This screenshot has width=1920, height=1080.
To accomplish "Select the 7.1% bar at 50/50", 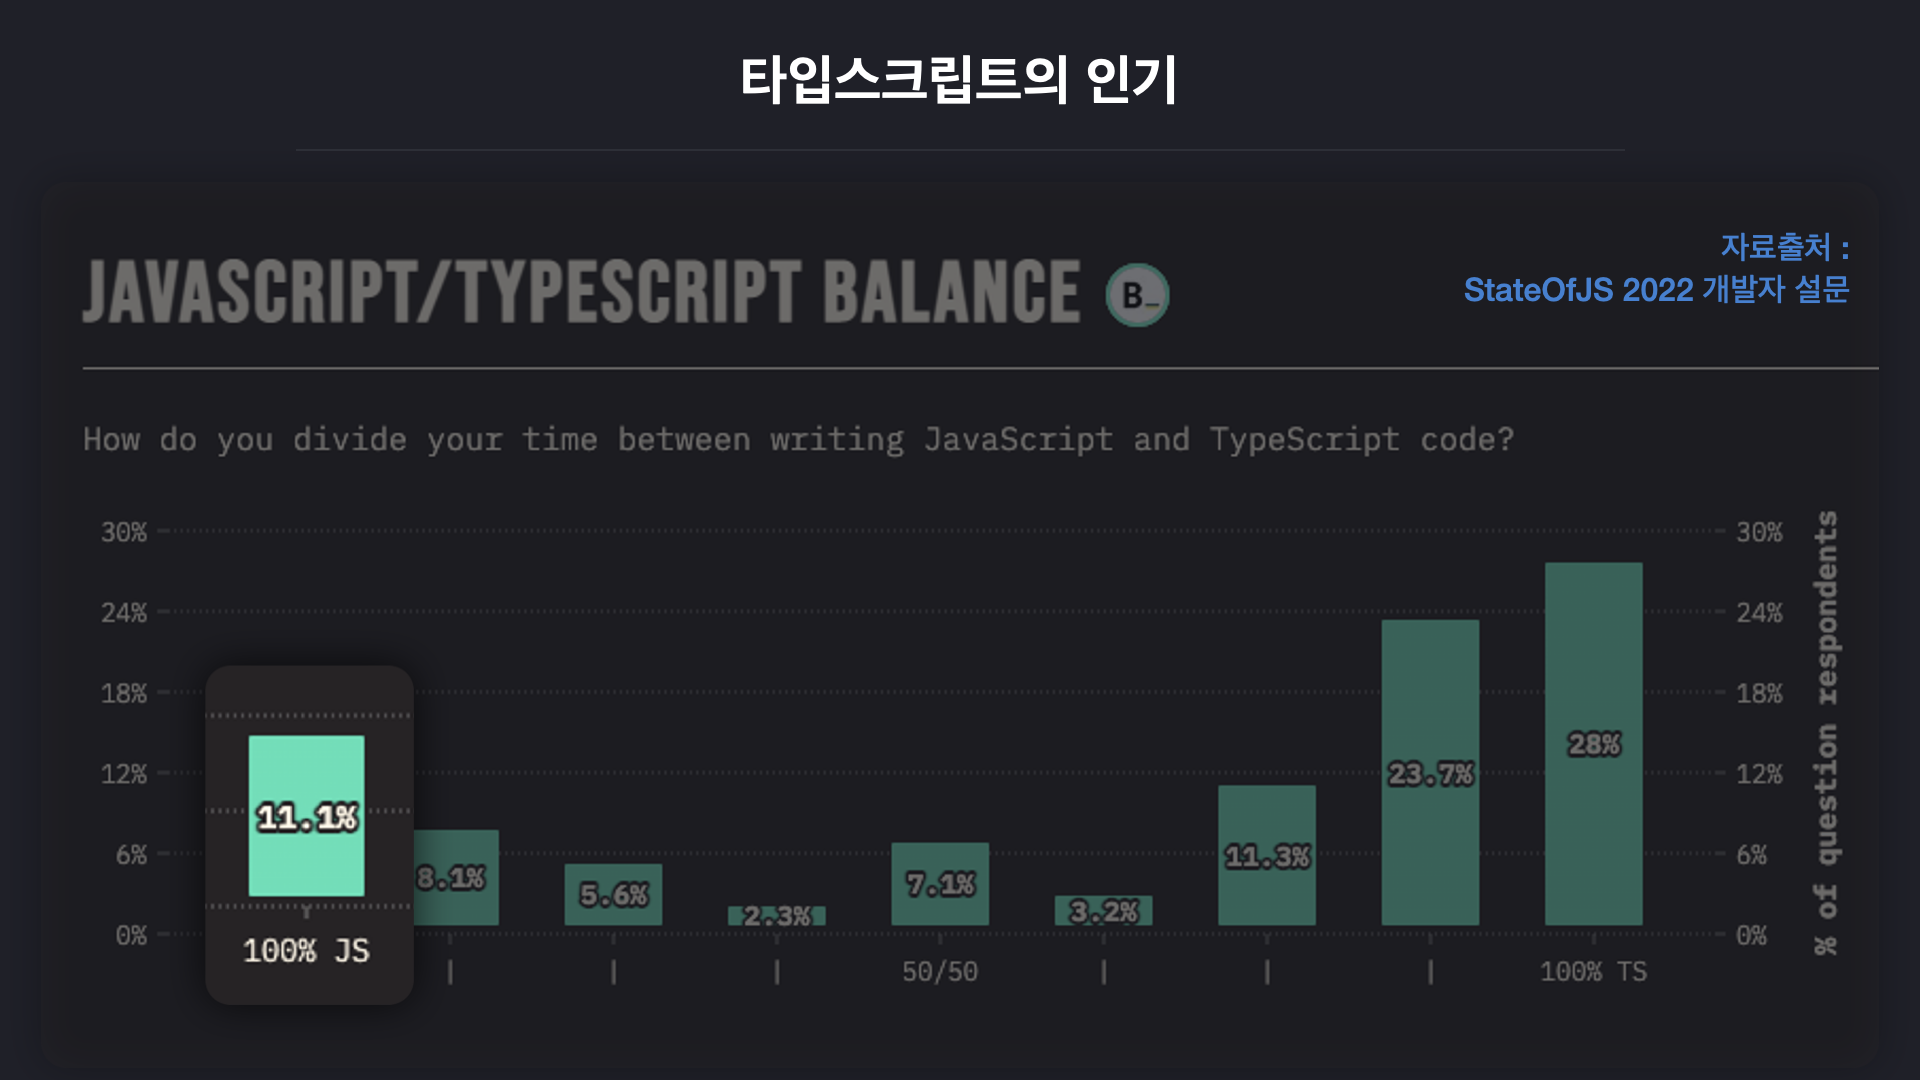I will click(x=940, y=883).
